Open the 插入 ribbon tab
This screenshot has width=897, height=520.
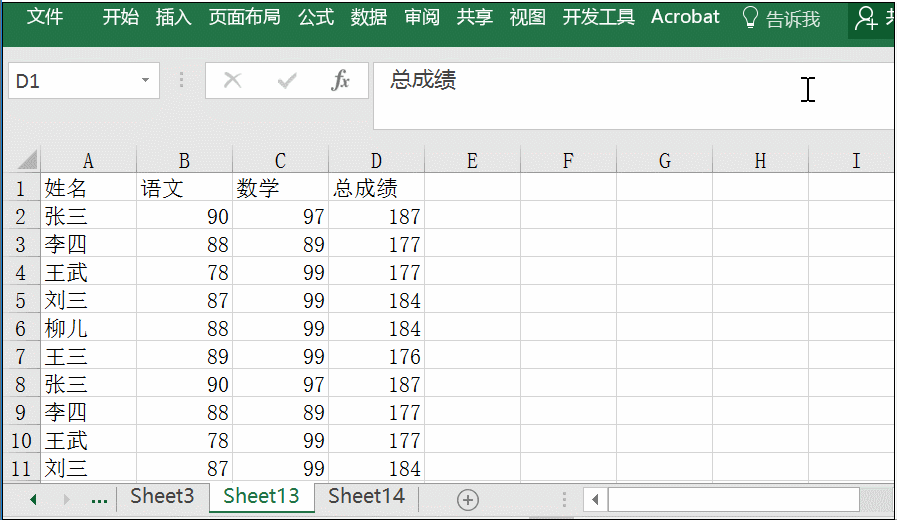pyautogui.click(x=173, y=17)
